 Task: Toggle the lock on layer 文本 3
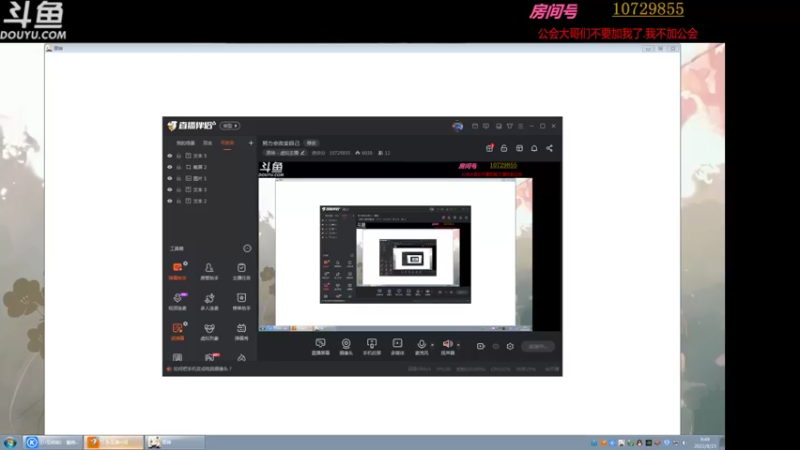pyautogui.click(x=179, y=189)
